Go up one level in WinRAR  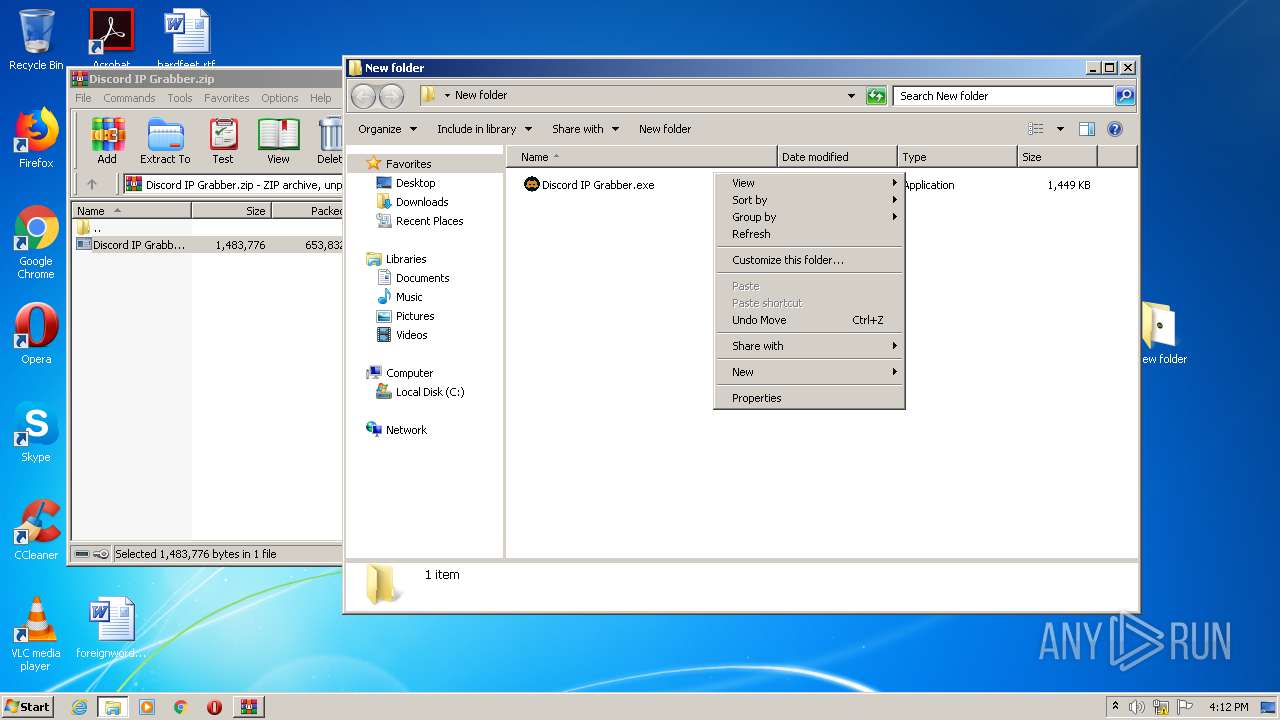click(92, 184)
